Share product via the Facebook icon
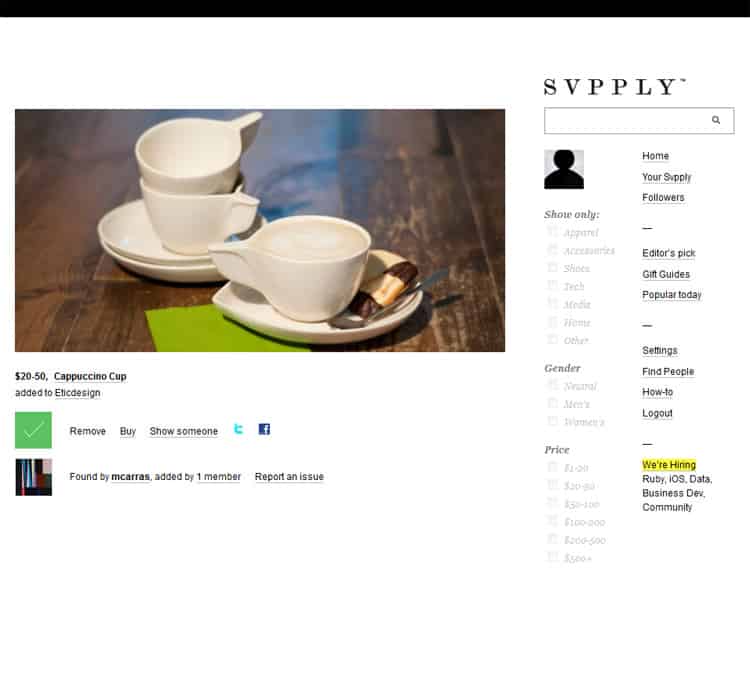 click(x=264, y=429)
